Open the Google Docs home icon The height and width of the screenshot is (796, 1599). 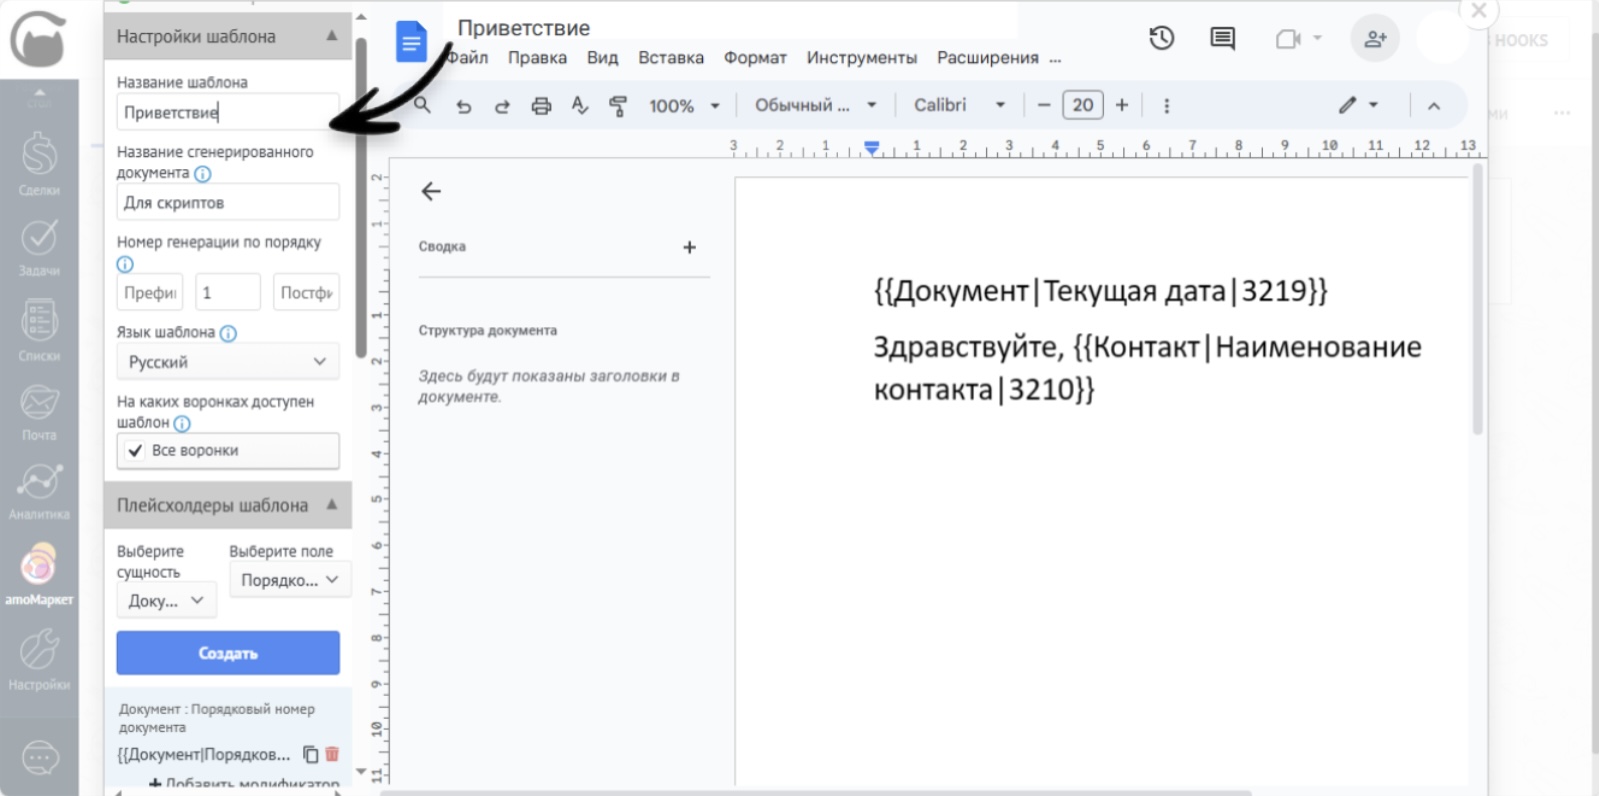click(411, 43)
